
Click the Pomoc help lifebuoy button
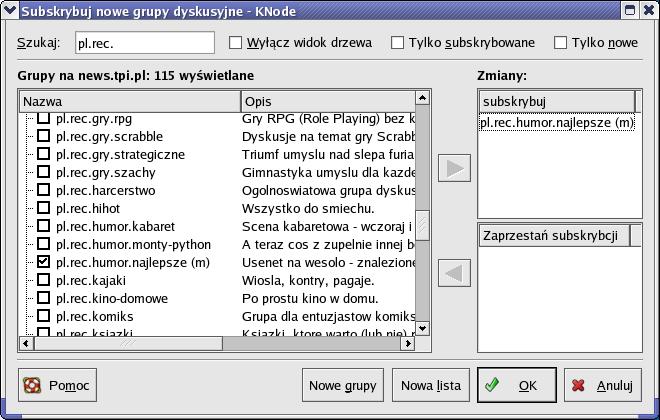pos(57,386)
